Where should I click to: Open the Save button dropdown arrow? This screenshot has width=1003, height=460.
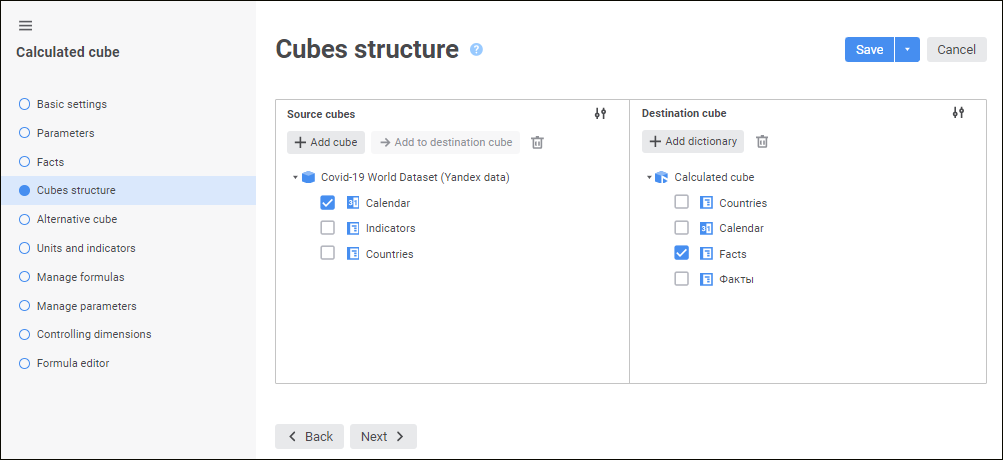coord(907,50)
